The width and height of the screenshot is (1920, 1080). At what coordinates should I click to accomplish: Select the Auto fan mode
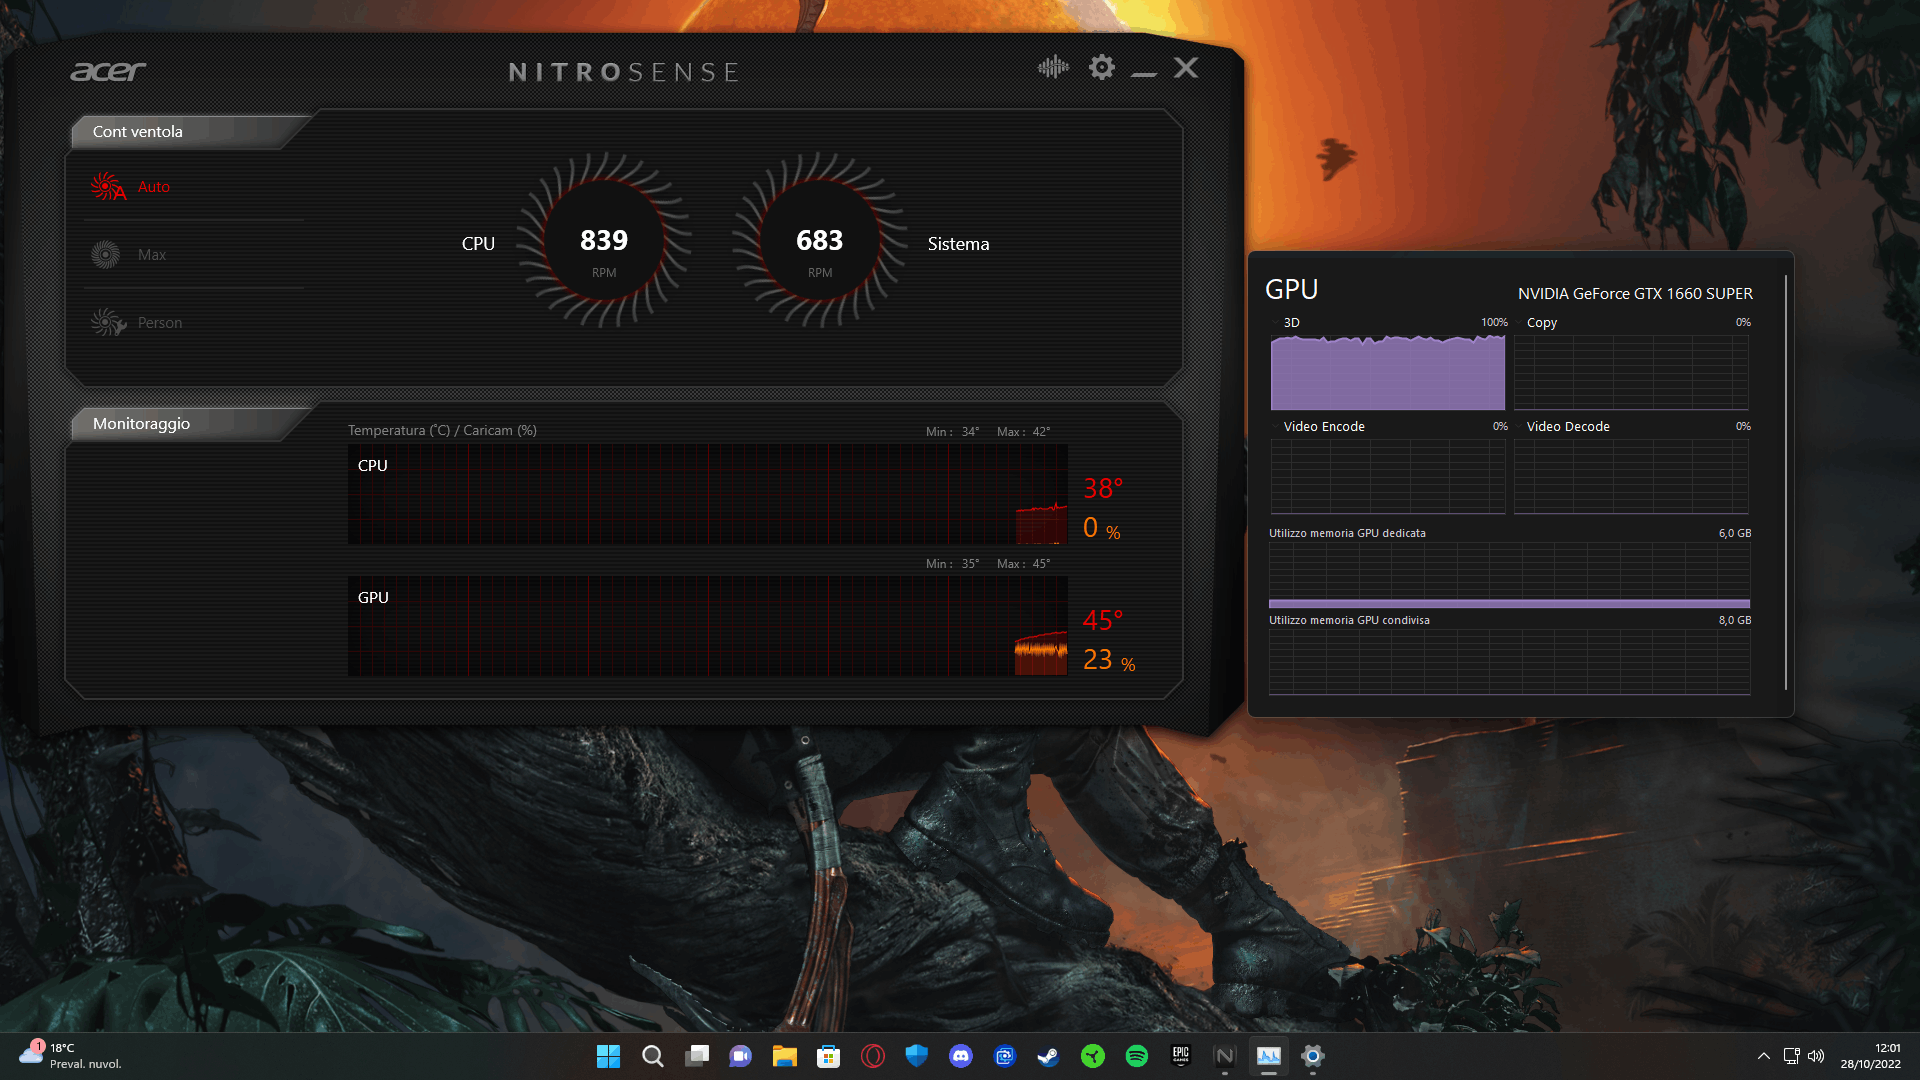click(x=131, y=186)
